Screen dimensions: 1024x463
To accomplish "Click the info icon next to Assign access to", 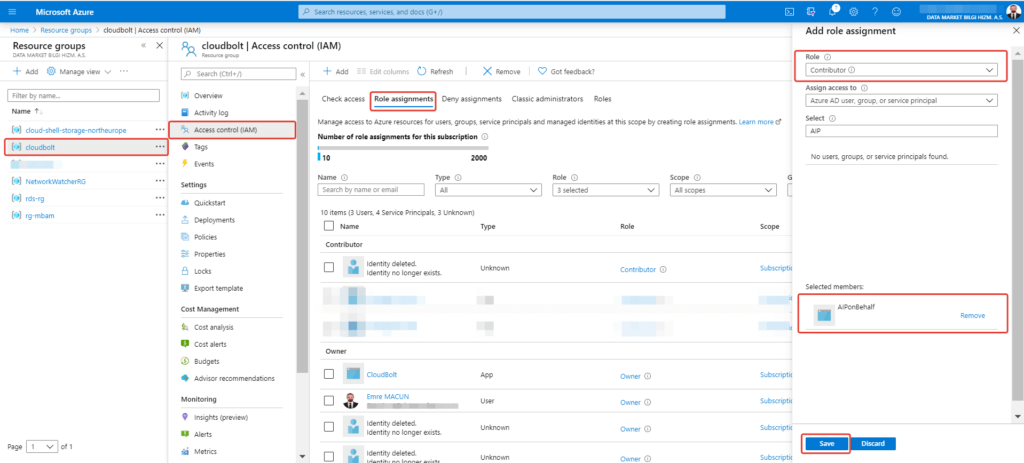I will click(x=864, y=88).
